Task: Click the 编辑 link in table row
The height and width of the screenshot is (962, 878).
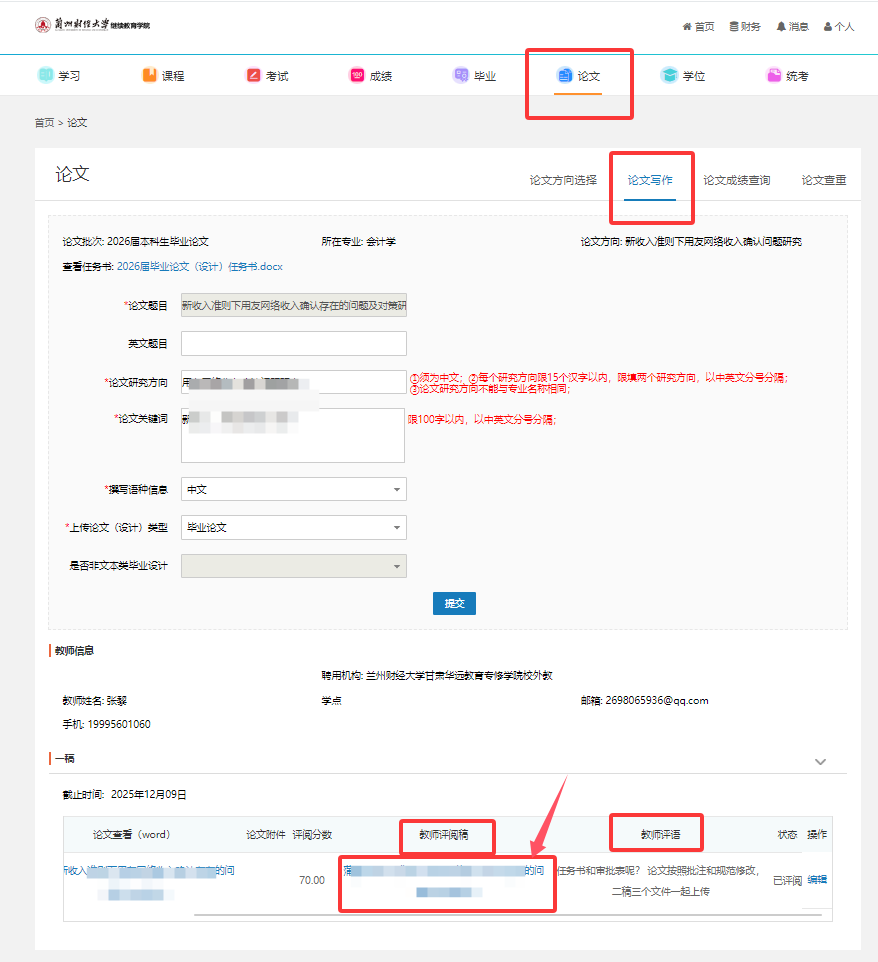Action: (817, 880)
